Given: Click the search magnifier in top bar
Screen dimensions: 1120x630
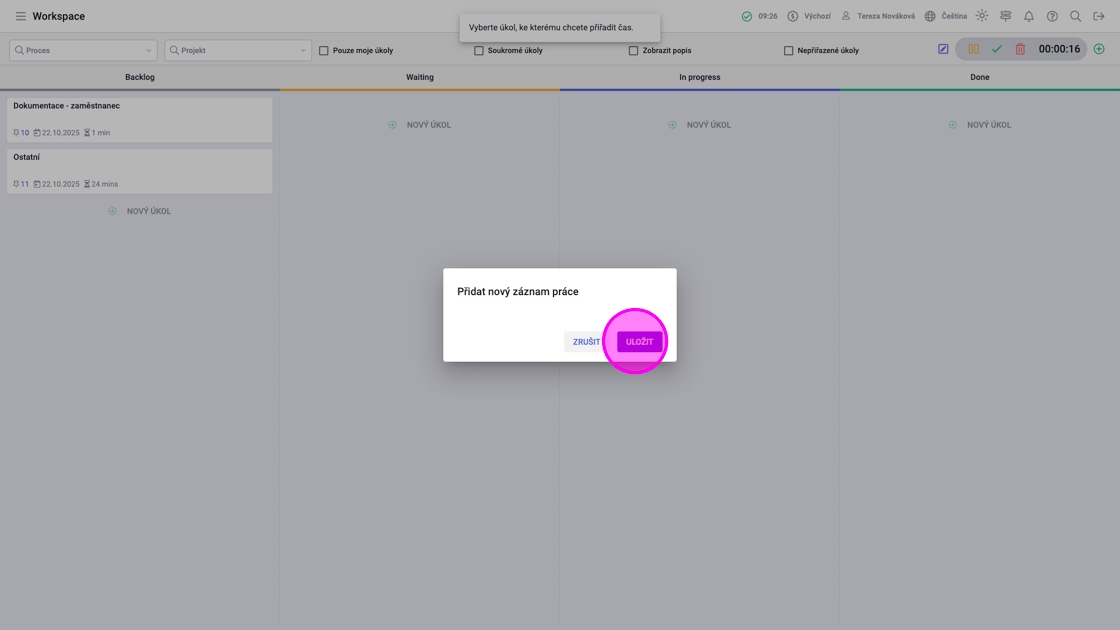Looking at the screenshot, I should coord(1075,16).
